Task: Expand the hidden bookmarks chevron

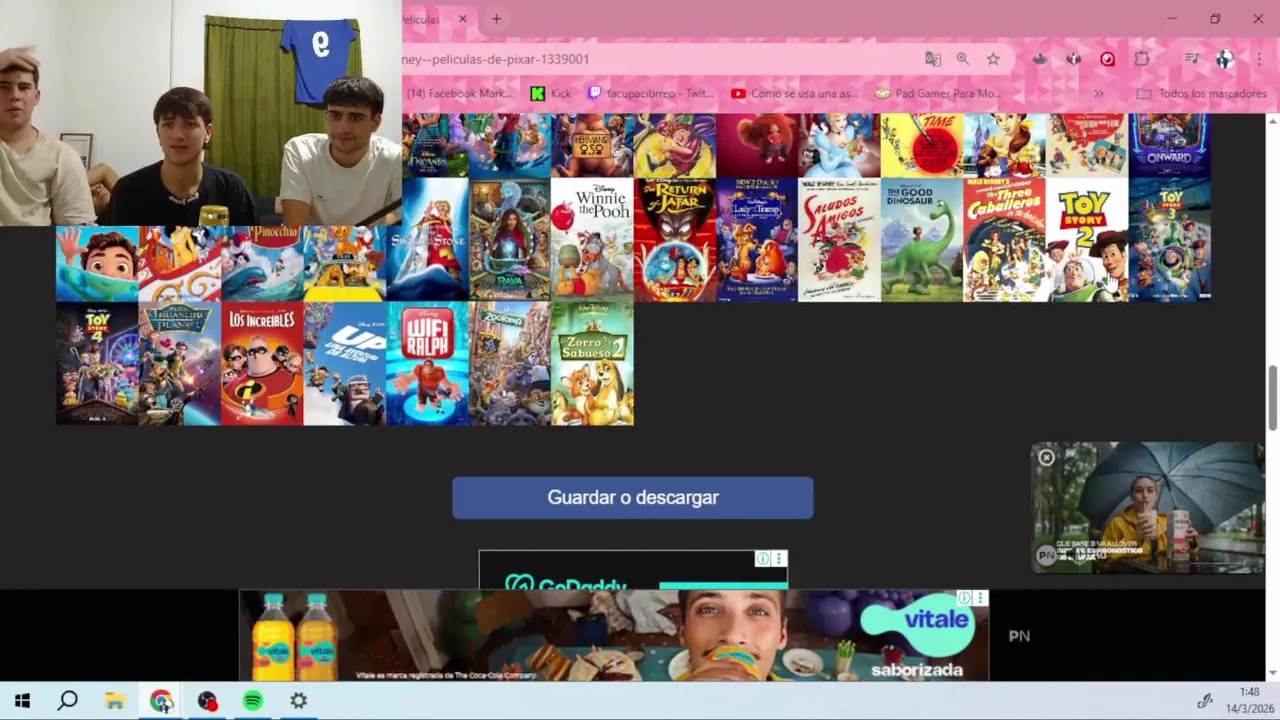Action: [x=1099, y=93]
